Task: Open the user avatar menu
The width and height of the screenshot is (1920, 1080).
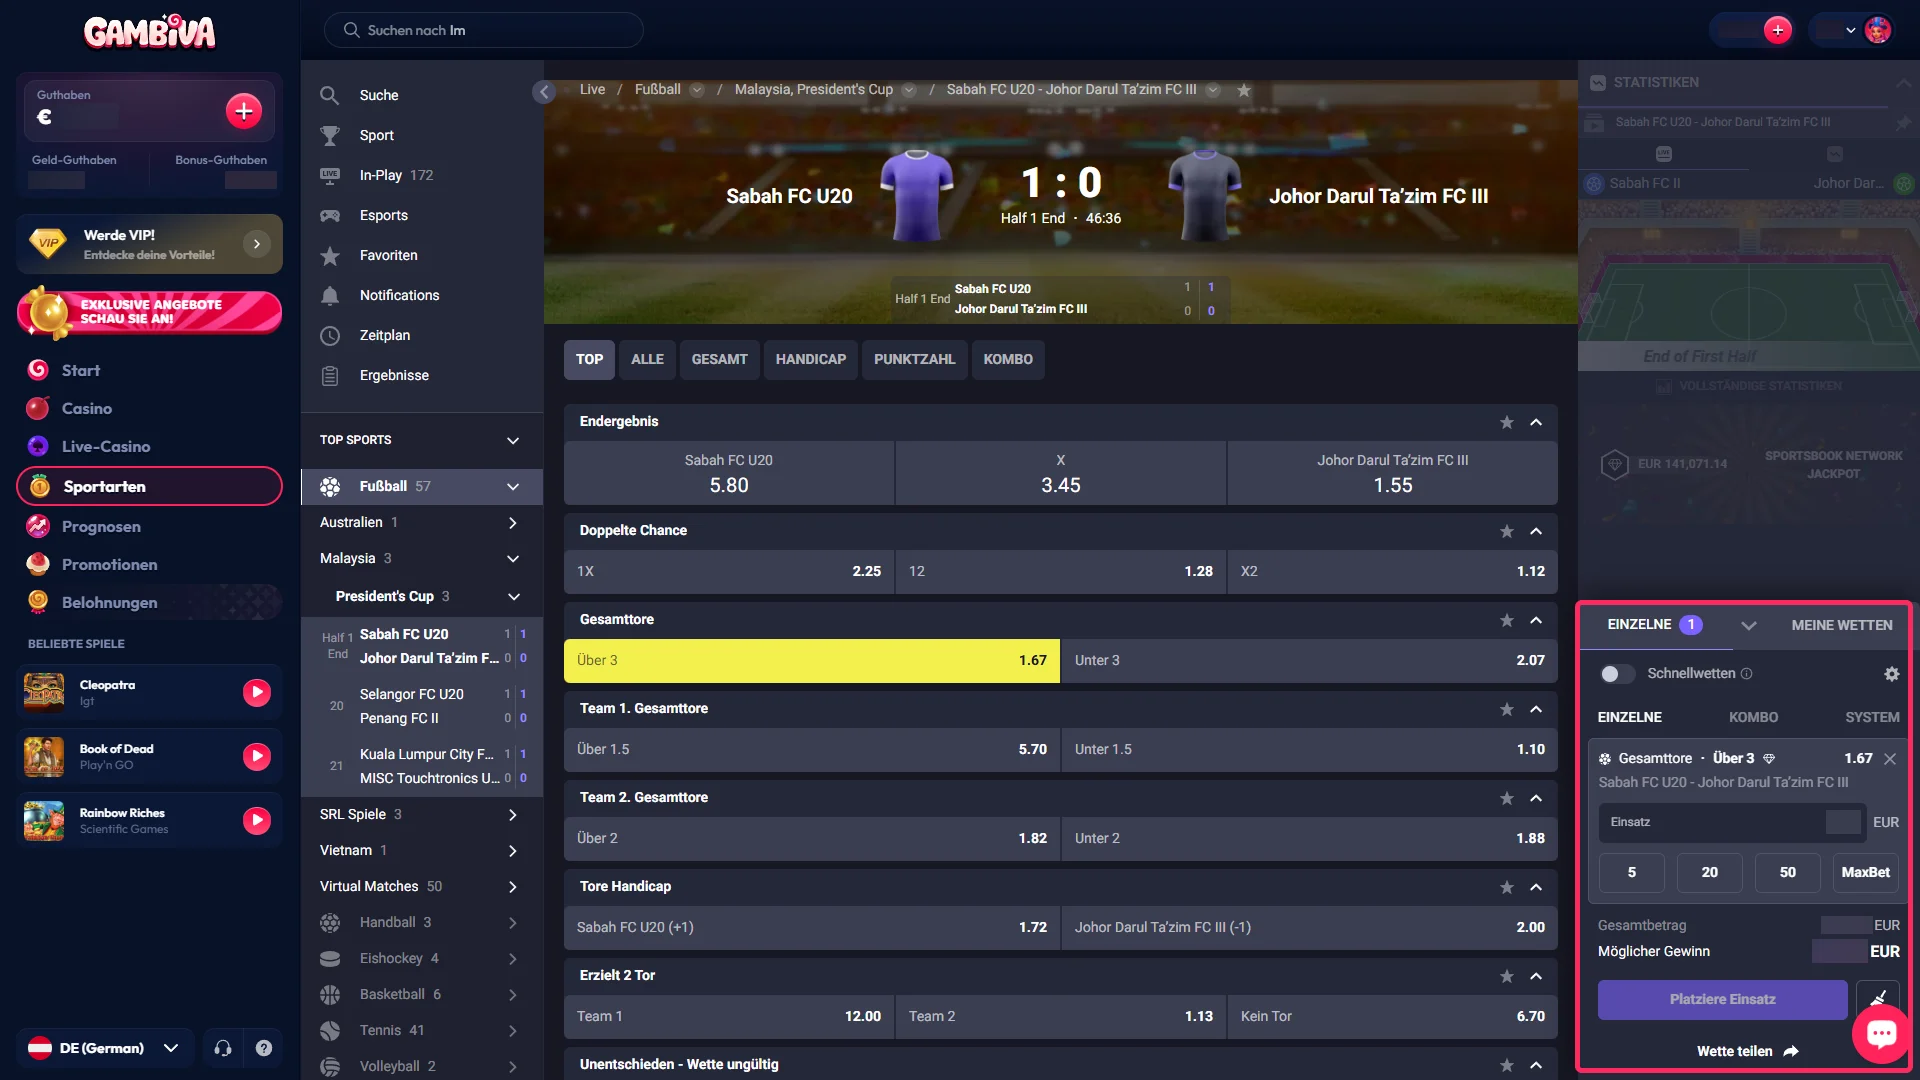Action: 1878,30
